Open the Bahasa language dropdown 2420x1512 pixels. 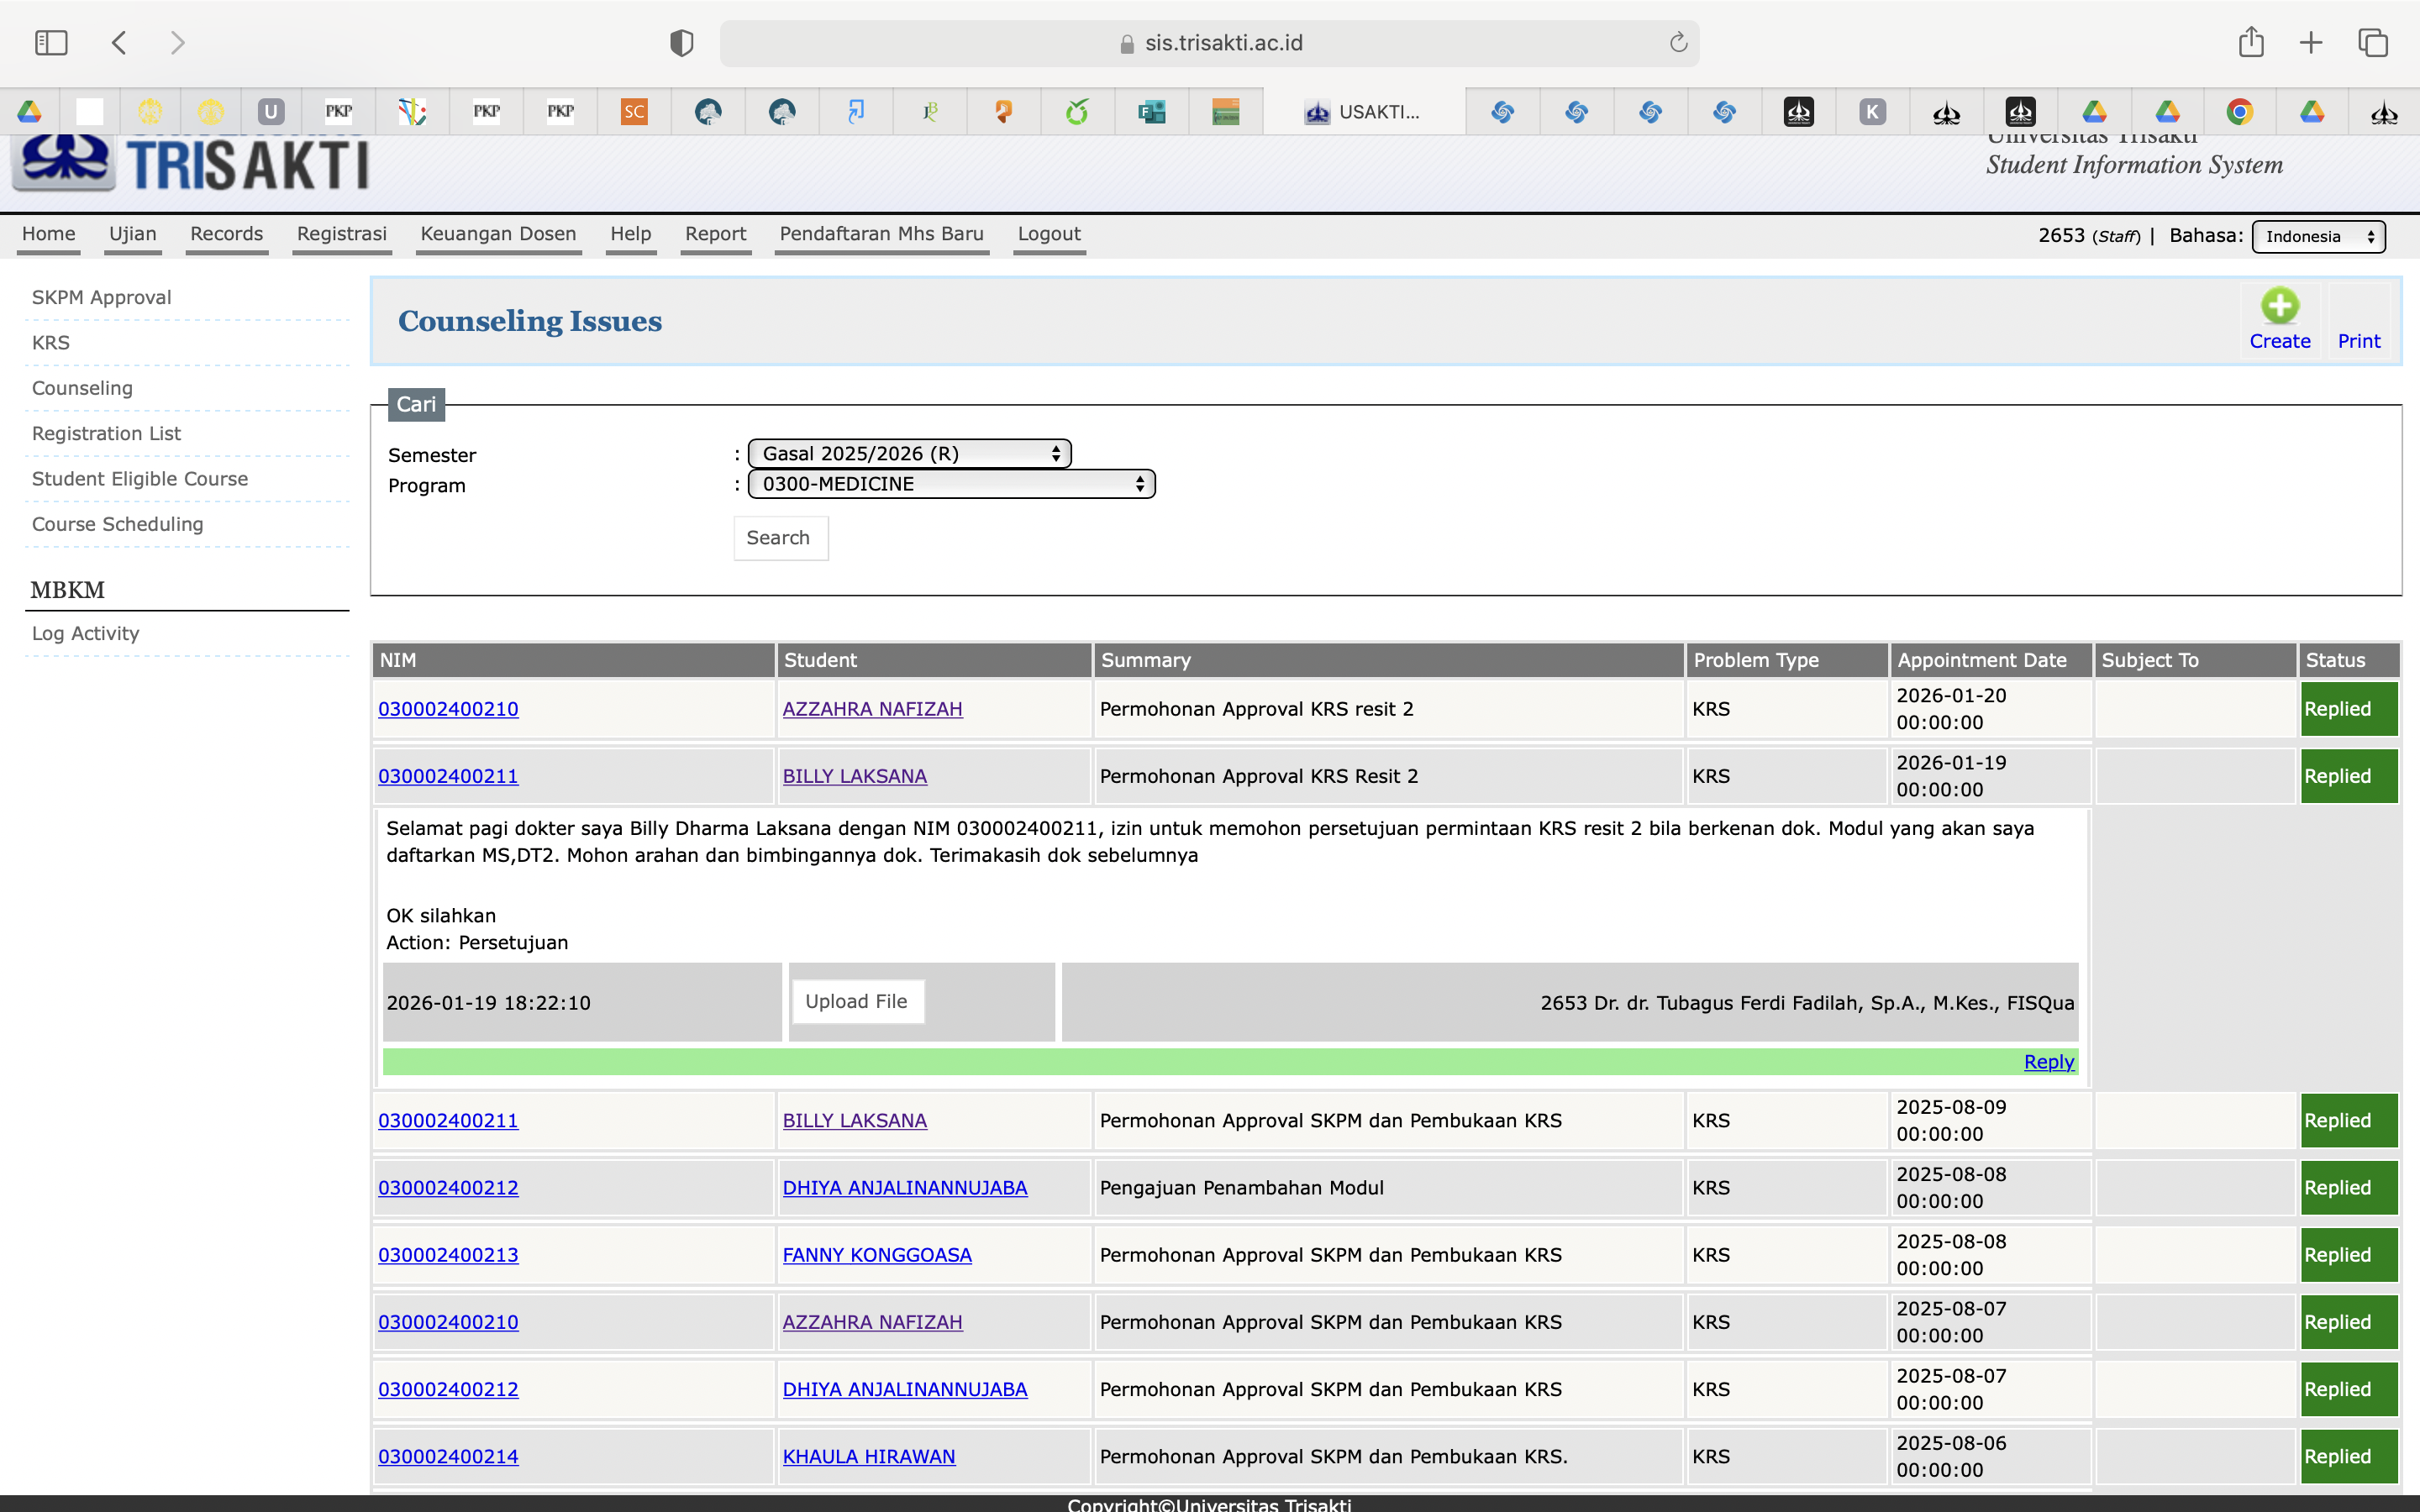2318,237
